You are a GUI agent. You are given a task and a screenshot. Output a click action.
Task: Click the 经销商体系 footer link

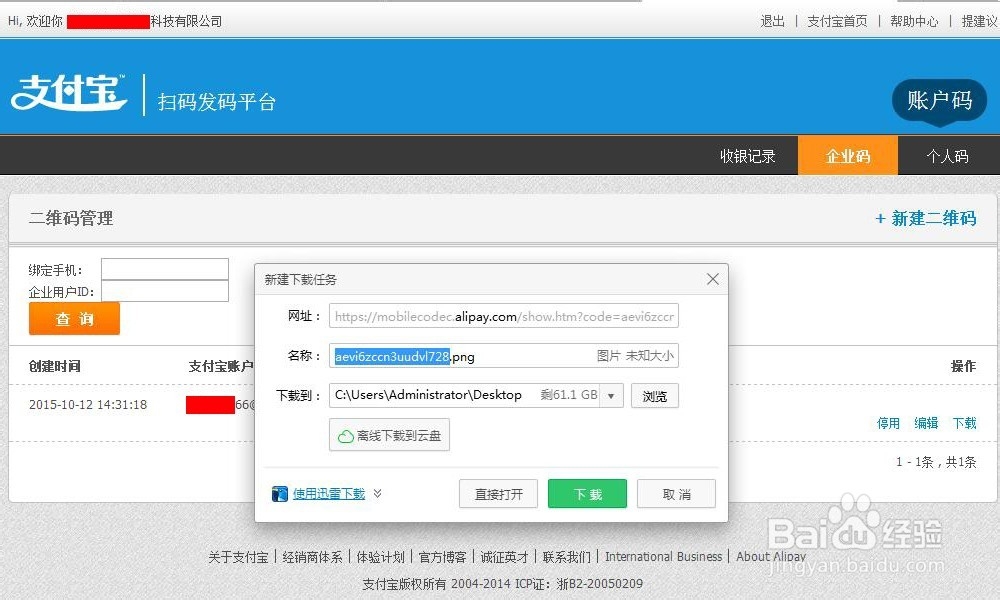[312, 557]
